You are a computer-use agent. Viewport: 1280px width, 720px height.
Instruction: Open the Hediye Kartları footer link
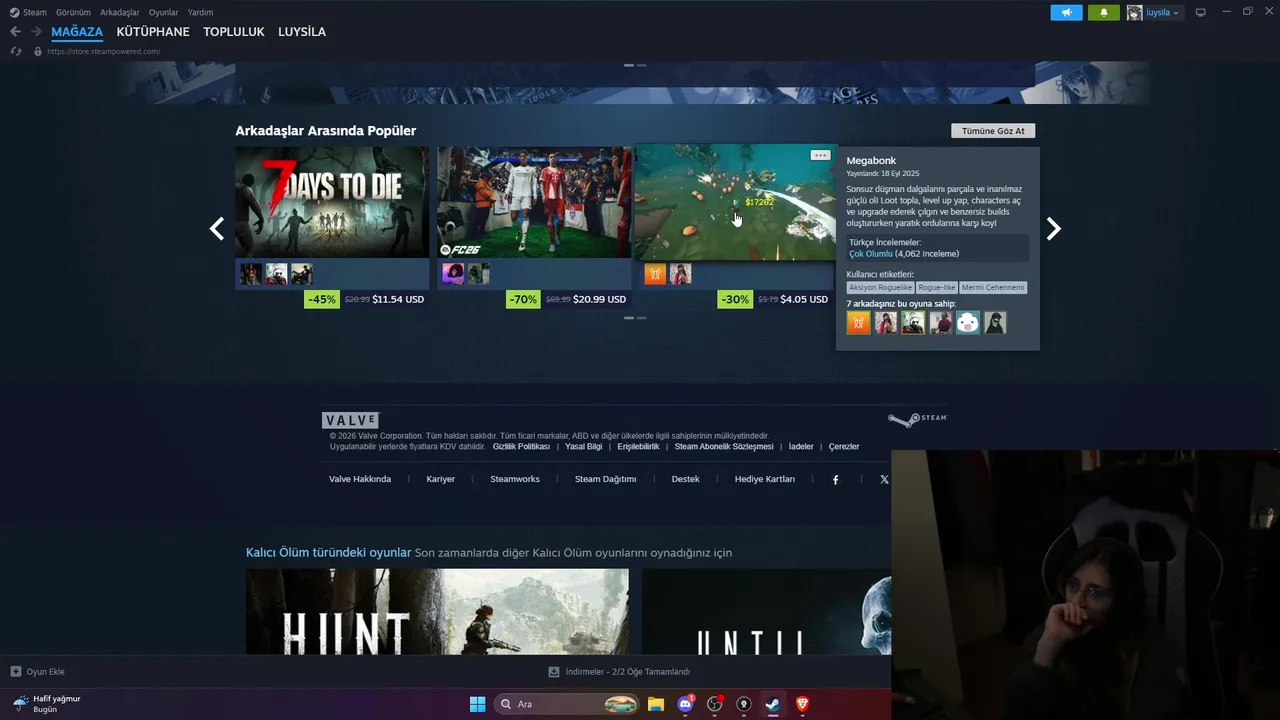(x=765, y=479)
